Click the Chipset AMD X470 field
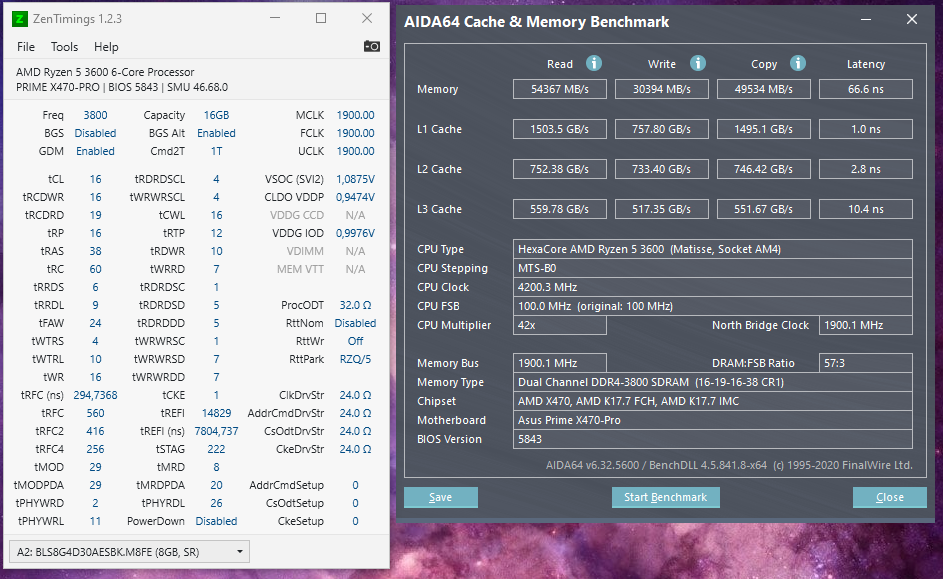This screenshot has width=943, height=579. 713,401
